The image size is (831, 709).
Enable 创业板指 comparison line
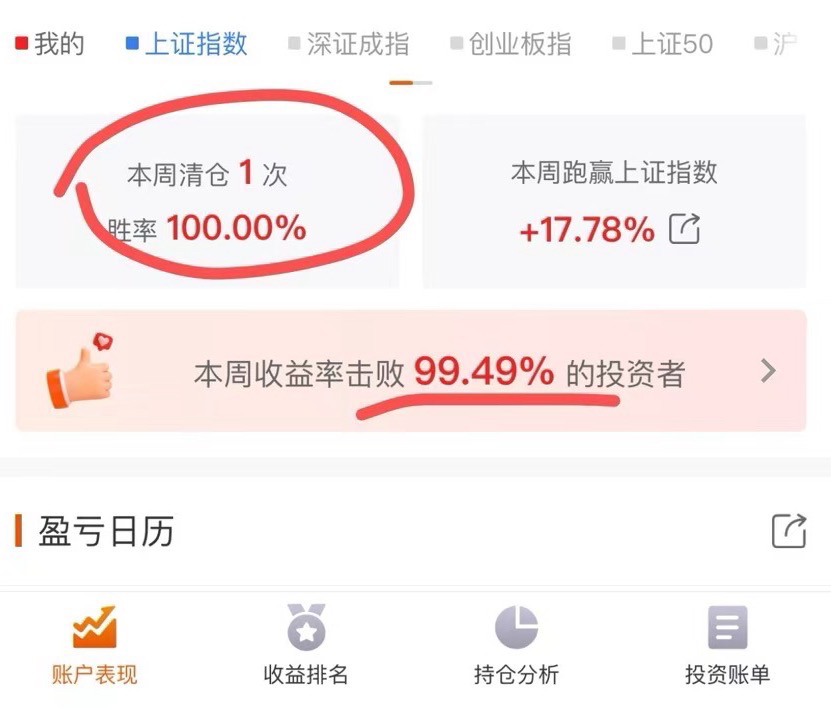click(x=511, y=43)
